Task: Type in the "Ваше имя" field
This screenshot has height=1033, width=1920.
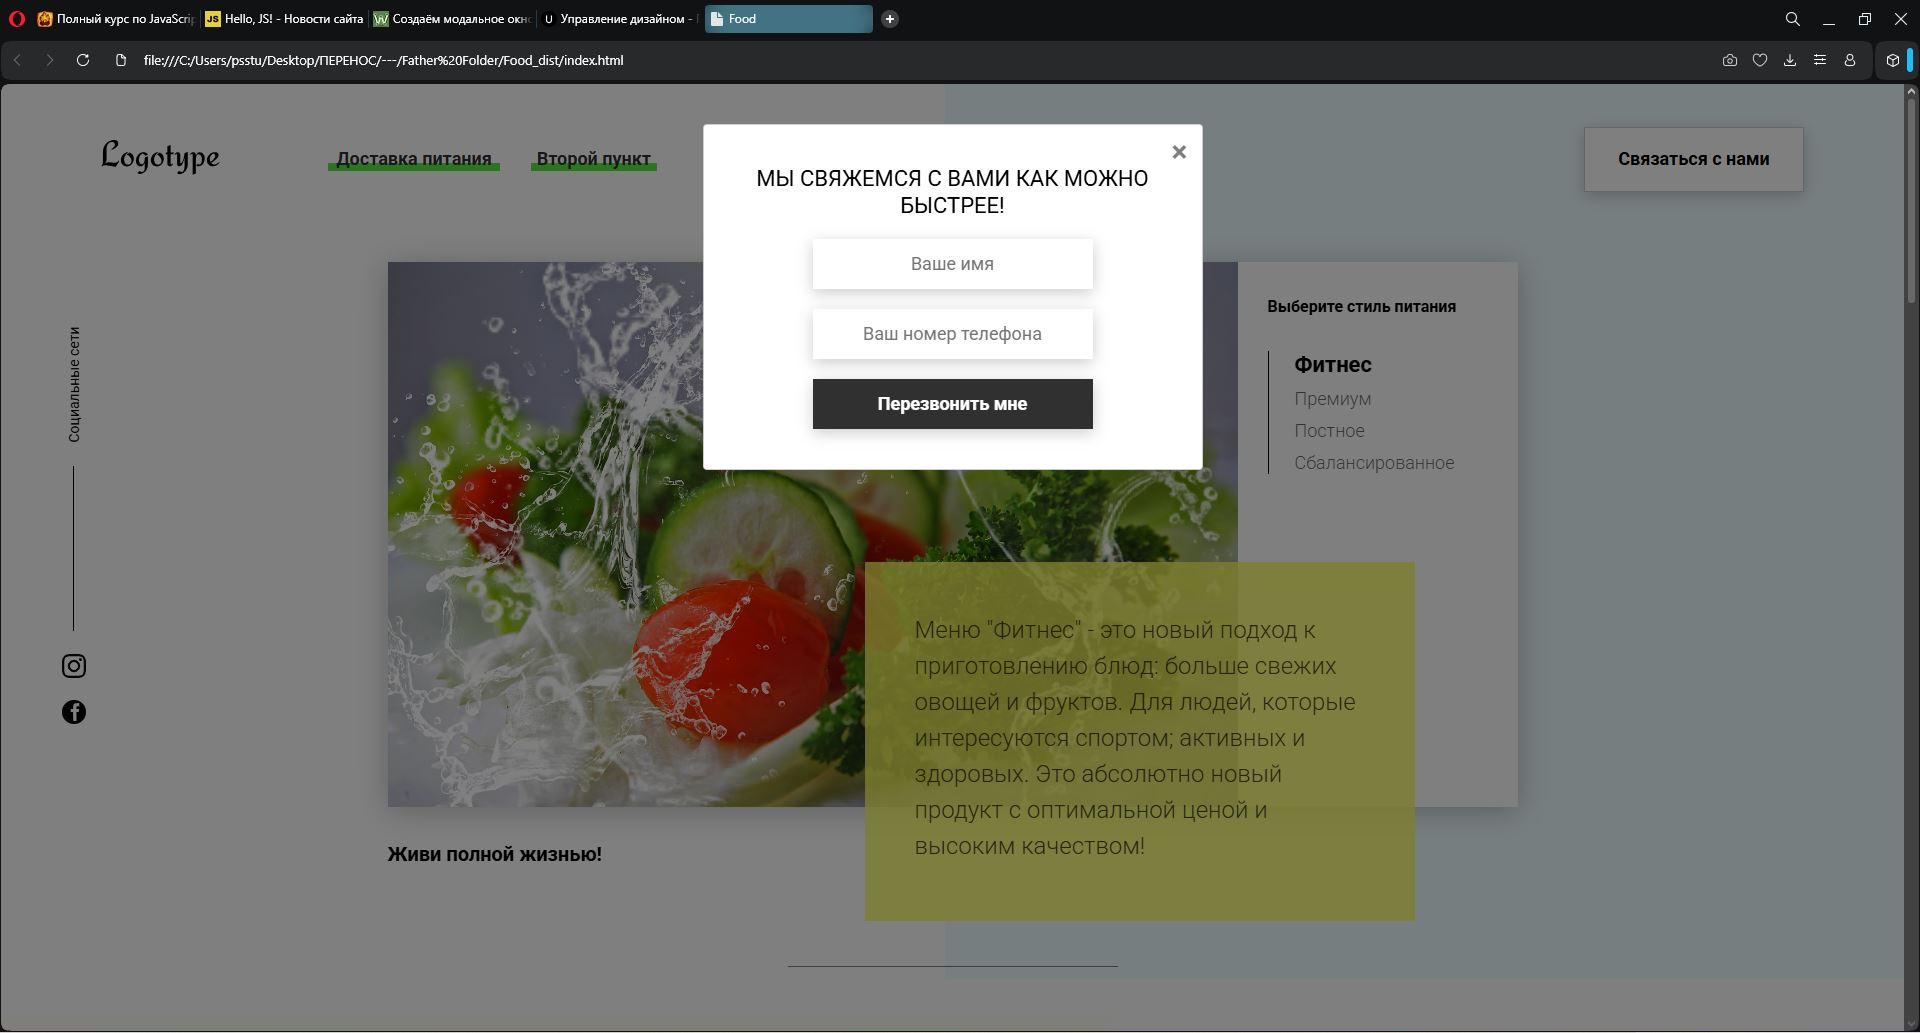Action: click(x=952, y=264)
